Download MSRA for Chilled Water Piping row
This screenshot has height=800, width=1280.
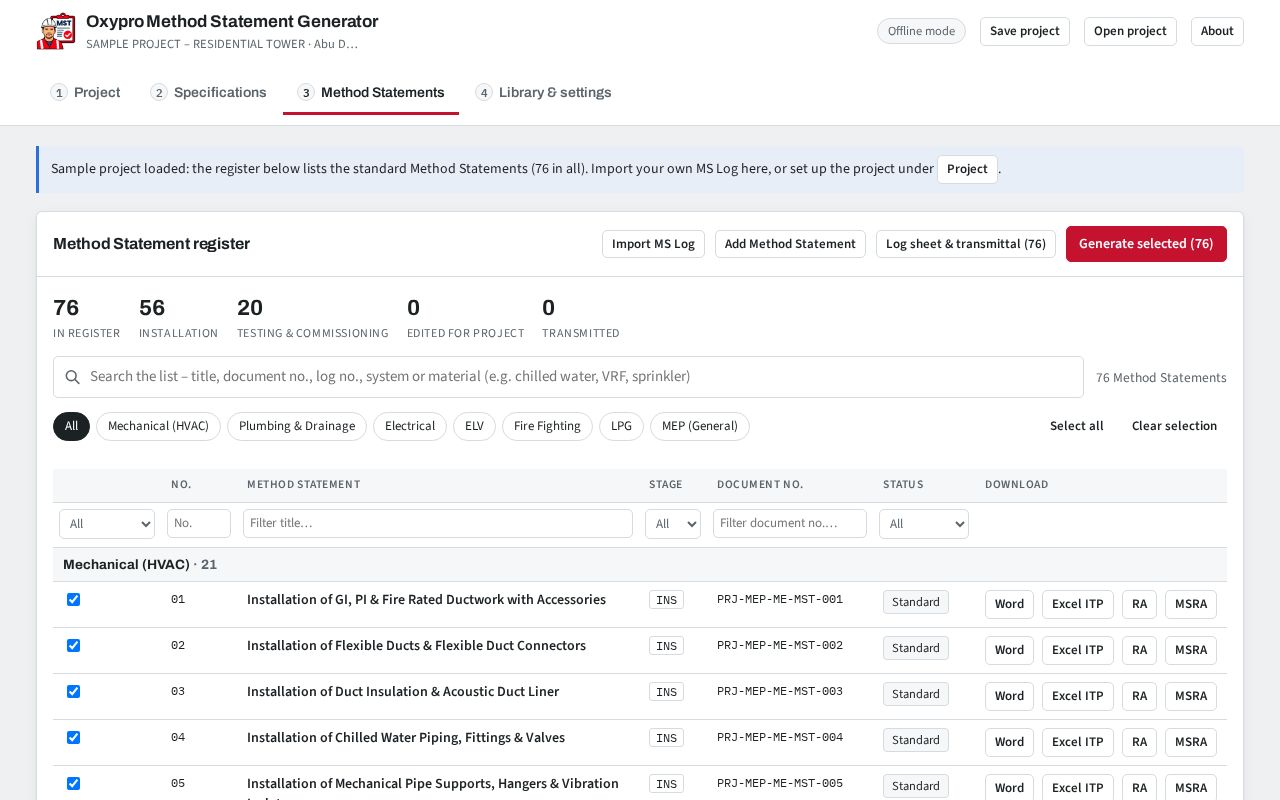point(1191,742)
